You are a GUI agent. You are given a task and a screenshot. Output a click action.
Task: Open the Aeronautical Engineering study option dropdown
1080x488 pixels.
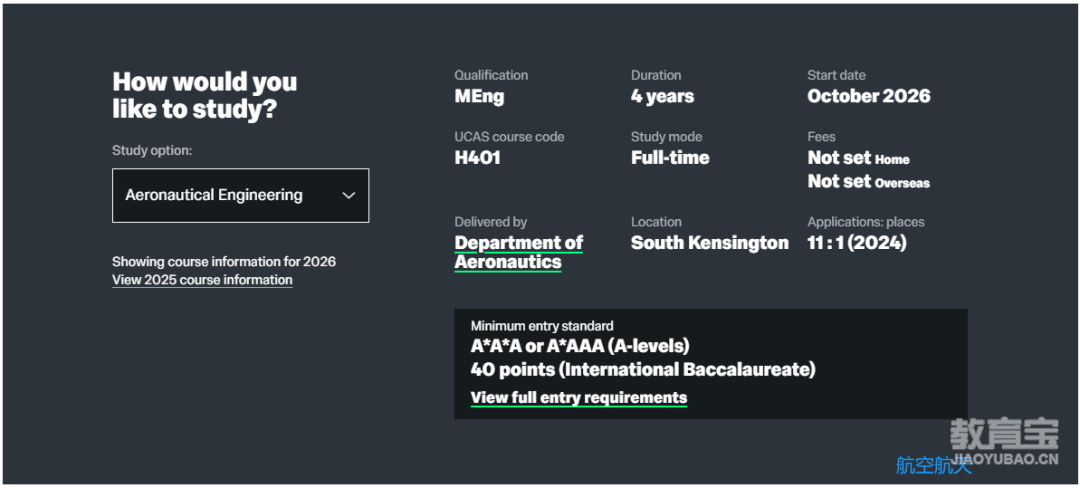point(240,195)
